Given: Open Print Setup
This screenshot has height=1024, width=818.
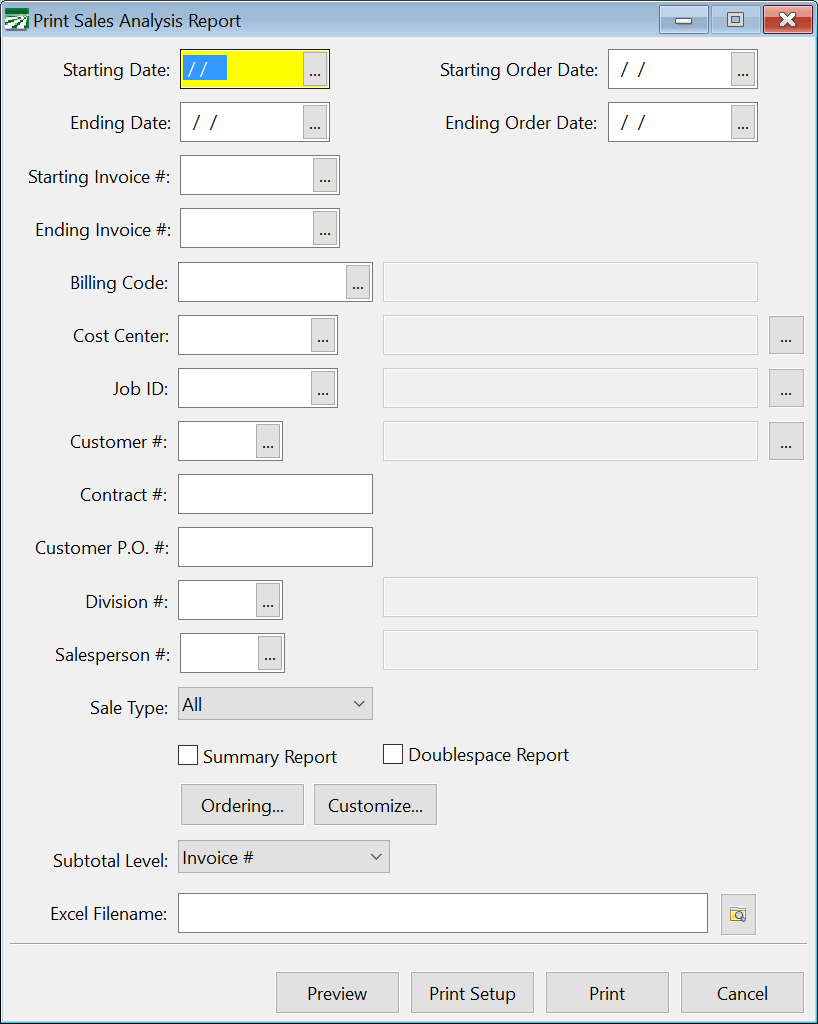Looking at the screenshot, I should tap(472, 993).
